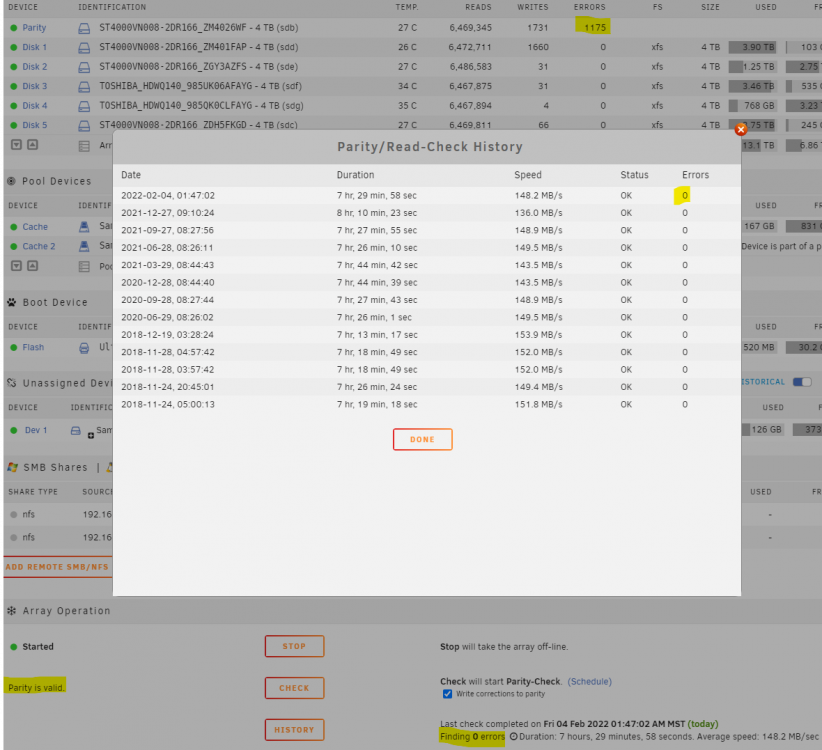
Task: Click highlighted 1175 parity errors value
Action: (x=595, y=28)
